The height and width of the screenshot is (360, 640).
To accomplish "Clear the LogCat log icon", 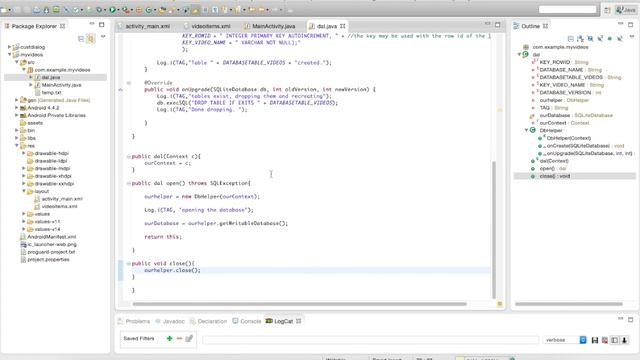I will [x=604, y=340].
